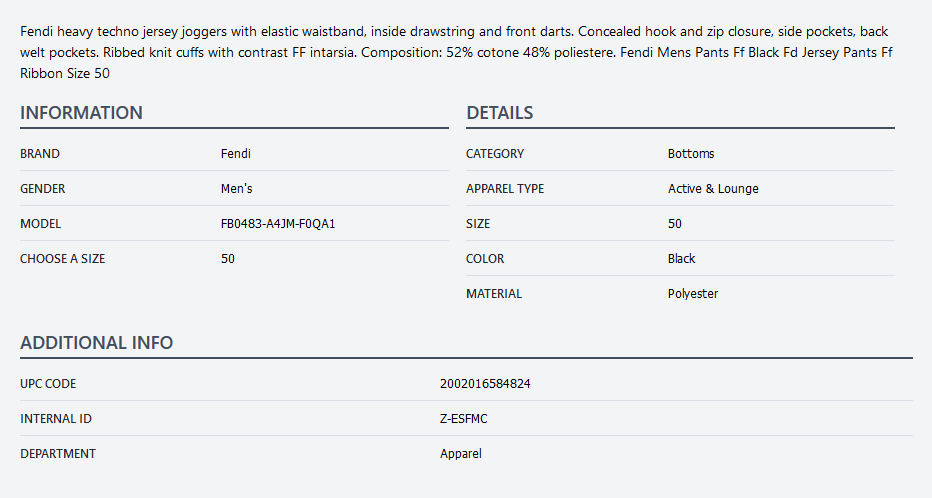Select model number FB0483-A4JM-F0QA1
The height and width of the screenshot is (498, 932).
click(x=278, y=224)
